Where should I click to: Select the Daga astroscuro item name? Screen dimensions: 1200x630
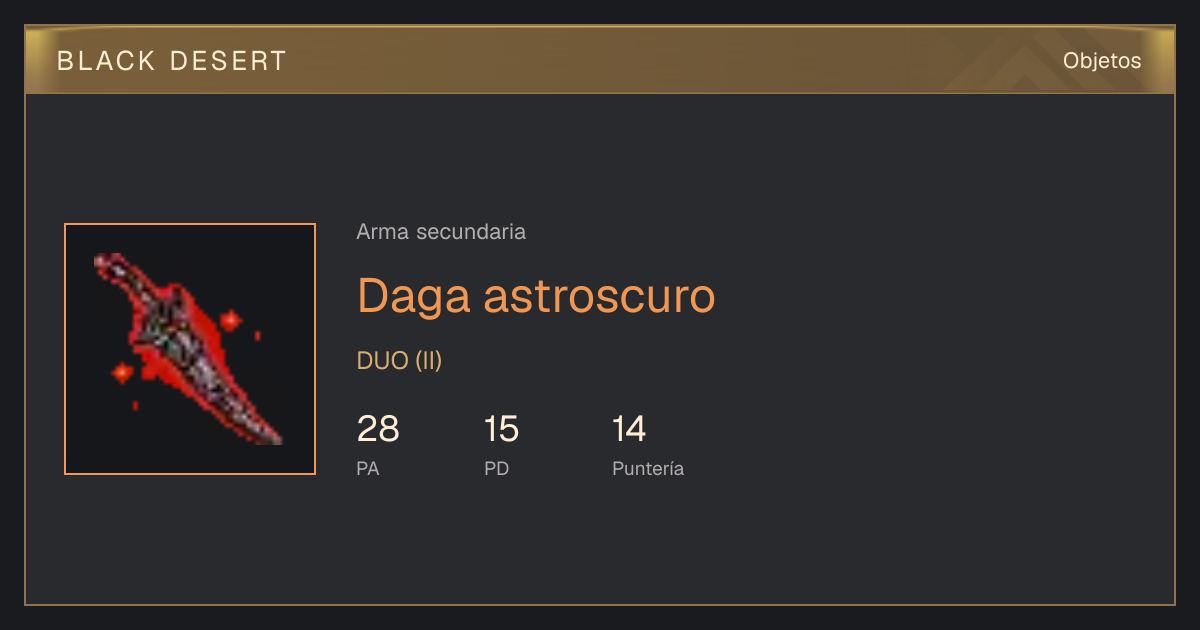point(536,295)
